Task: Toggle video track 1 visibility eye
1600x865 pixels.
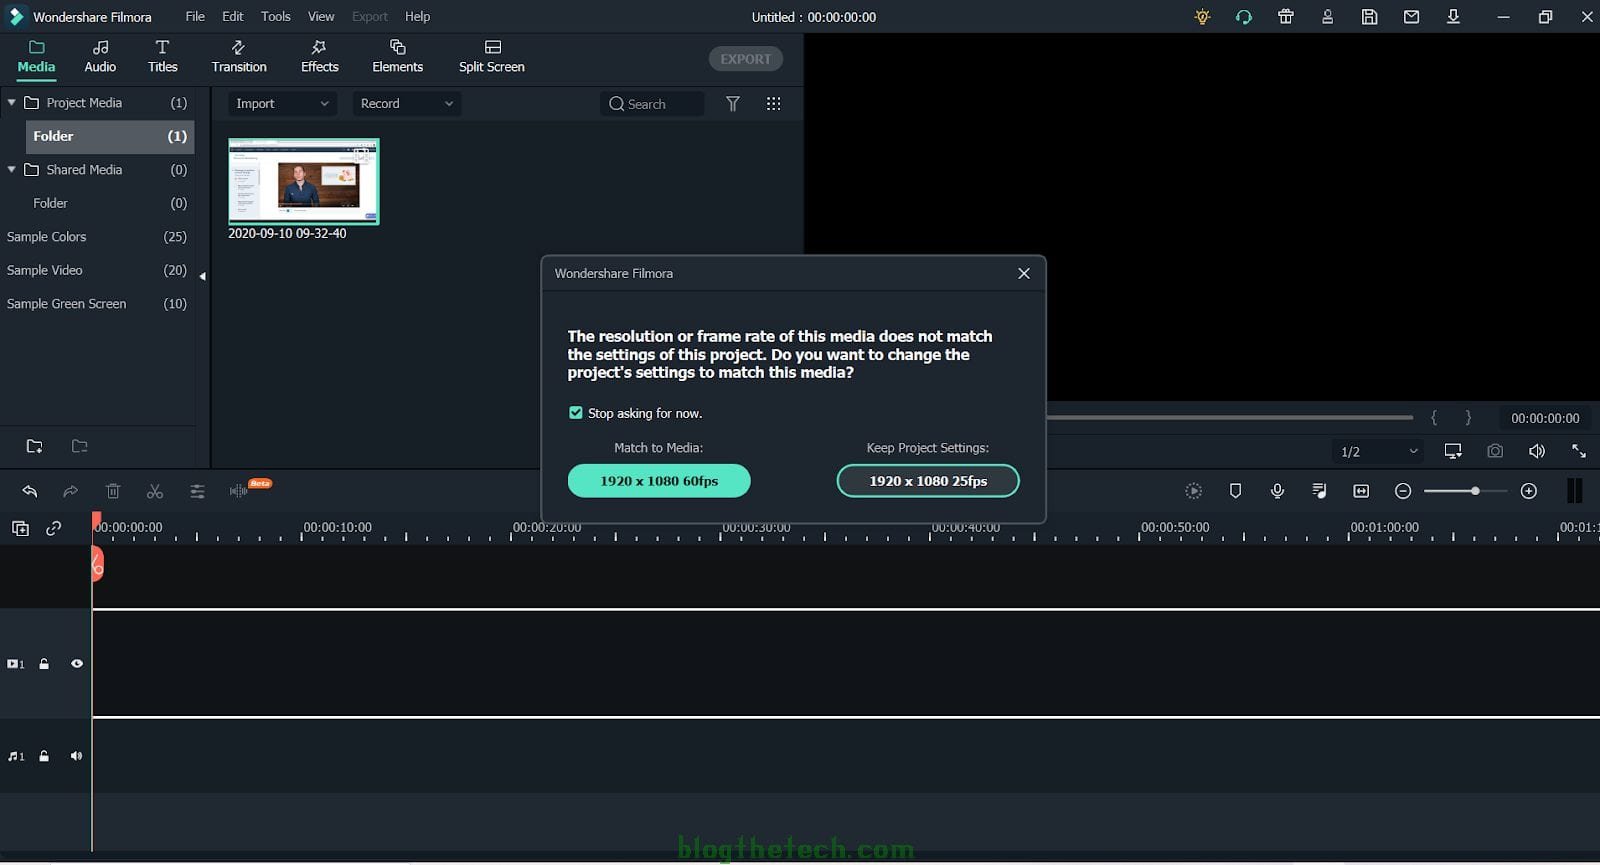Action: 77,664
